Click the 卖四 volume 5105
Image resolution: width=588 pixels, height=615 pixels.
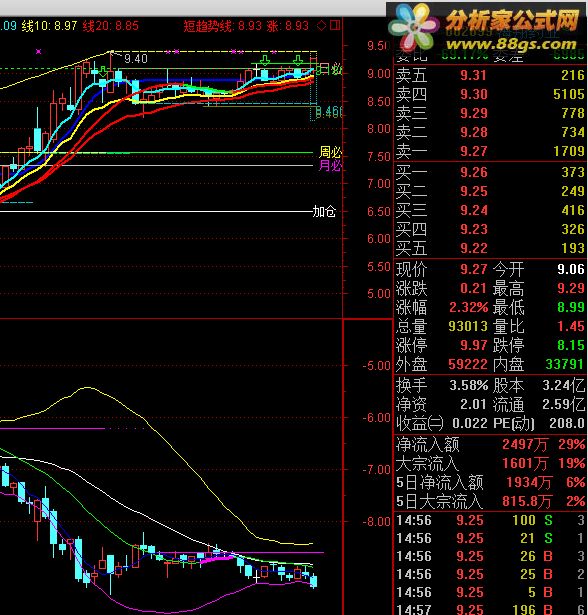569,94
